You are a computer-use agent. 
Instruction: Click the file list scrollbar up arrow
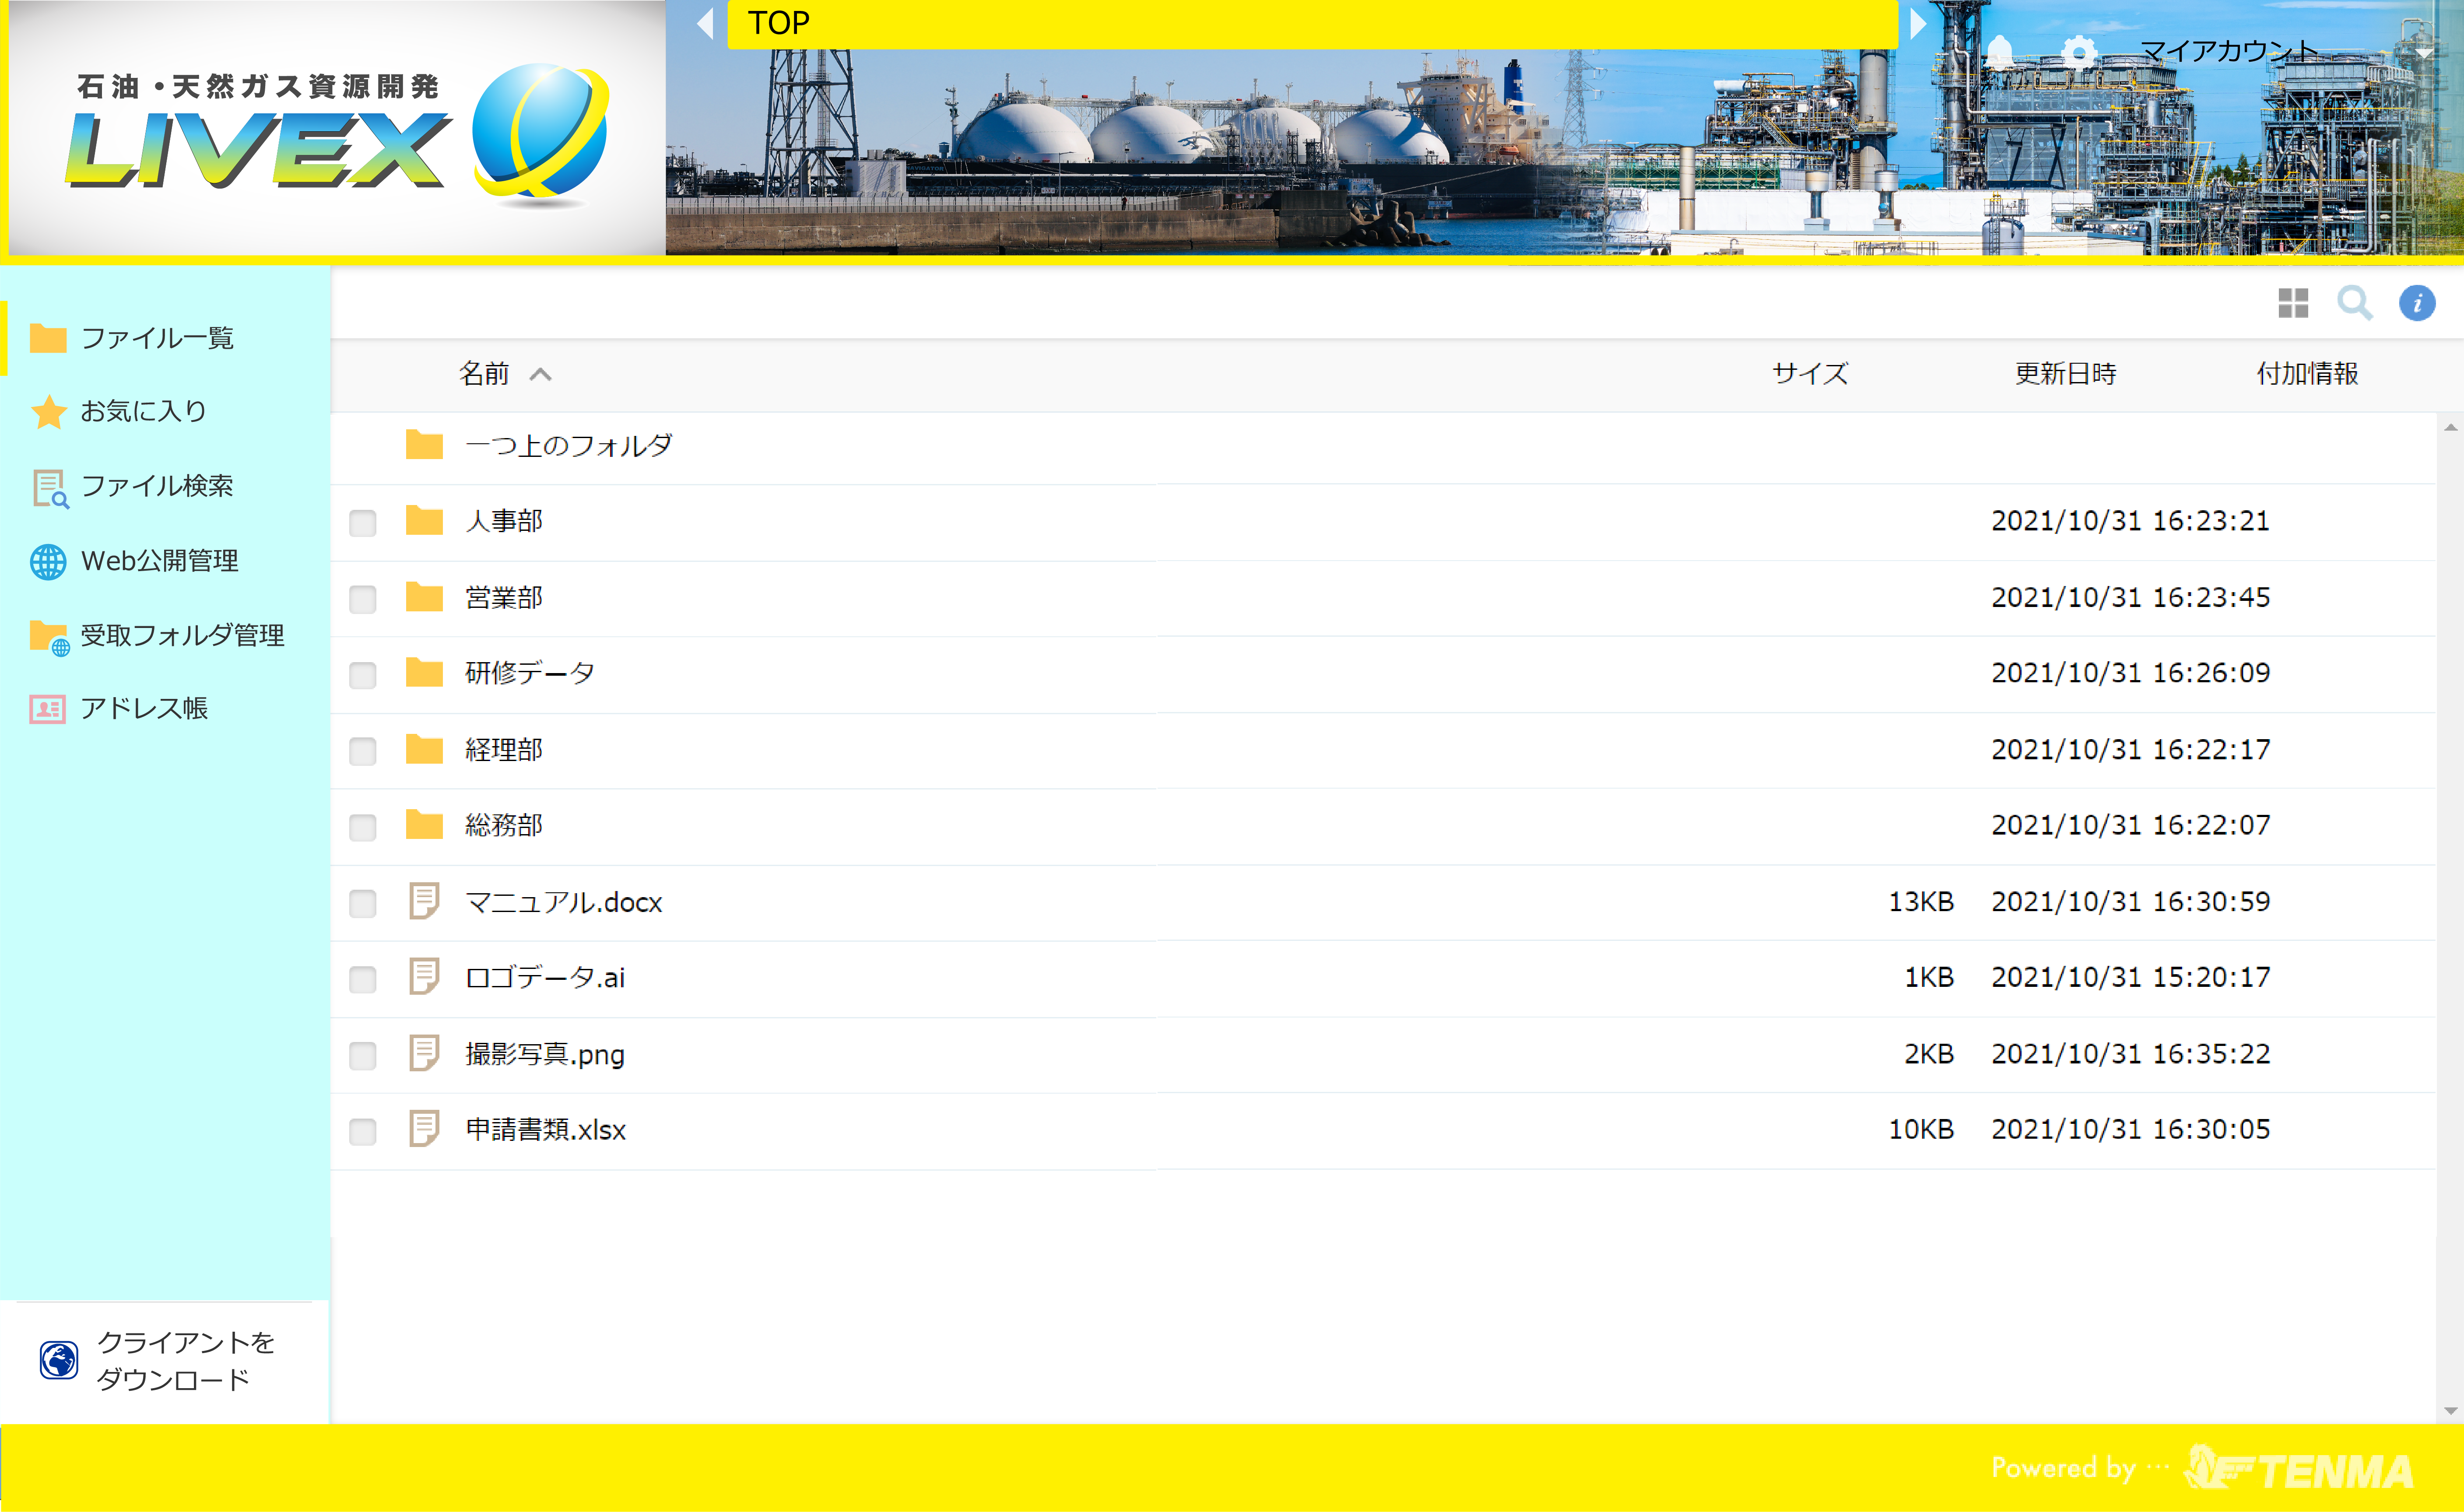point(2450,427)
